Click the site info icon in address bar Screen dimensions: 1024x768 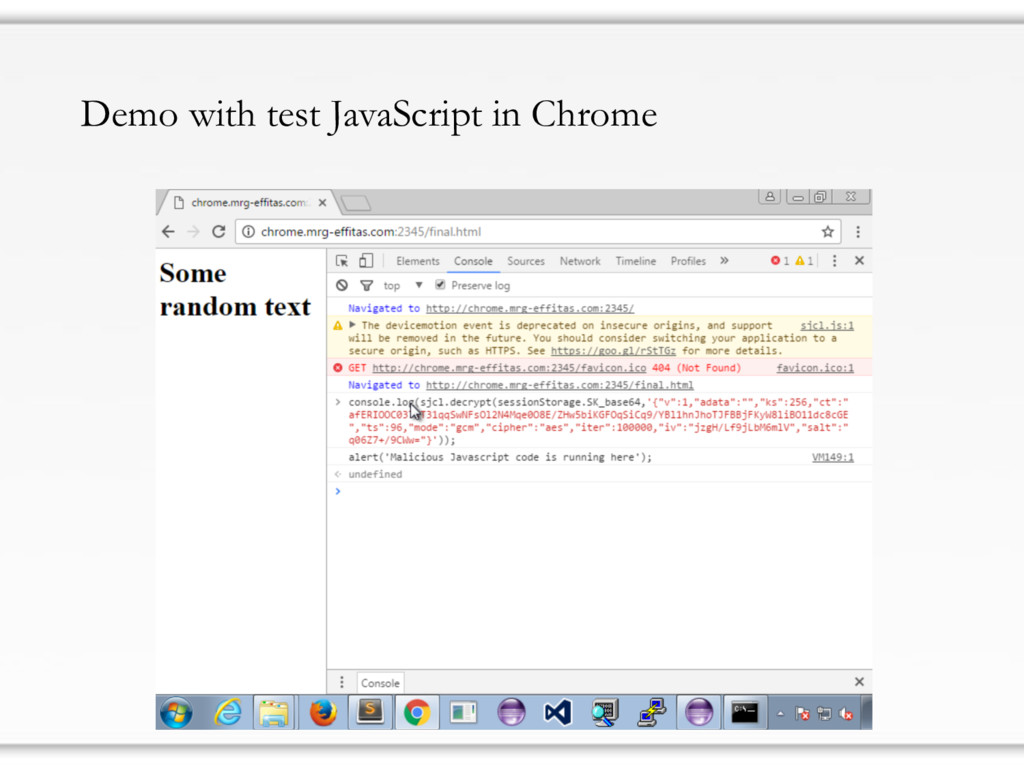coord(249,232)
